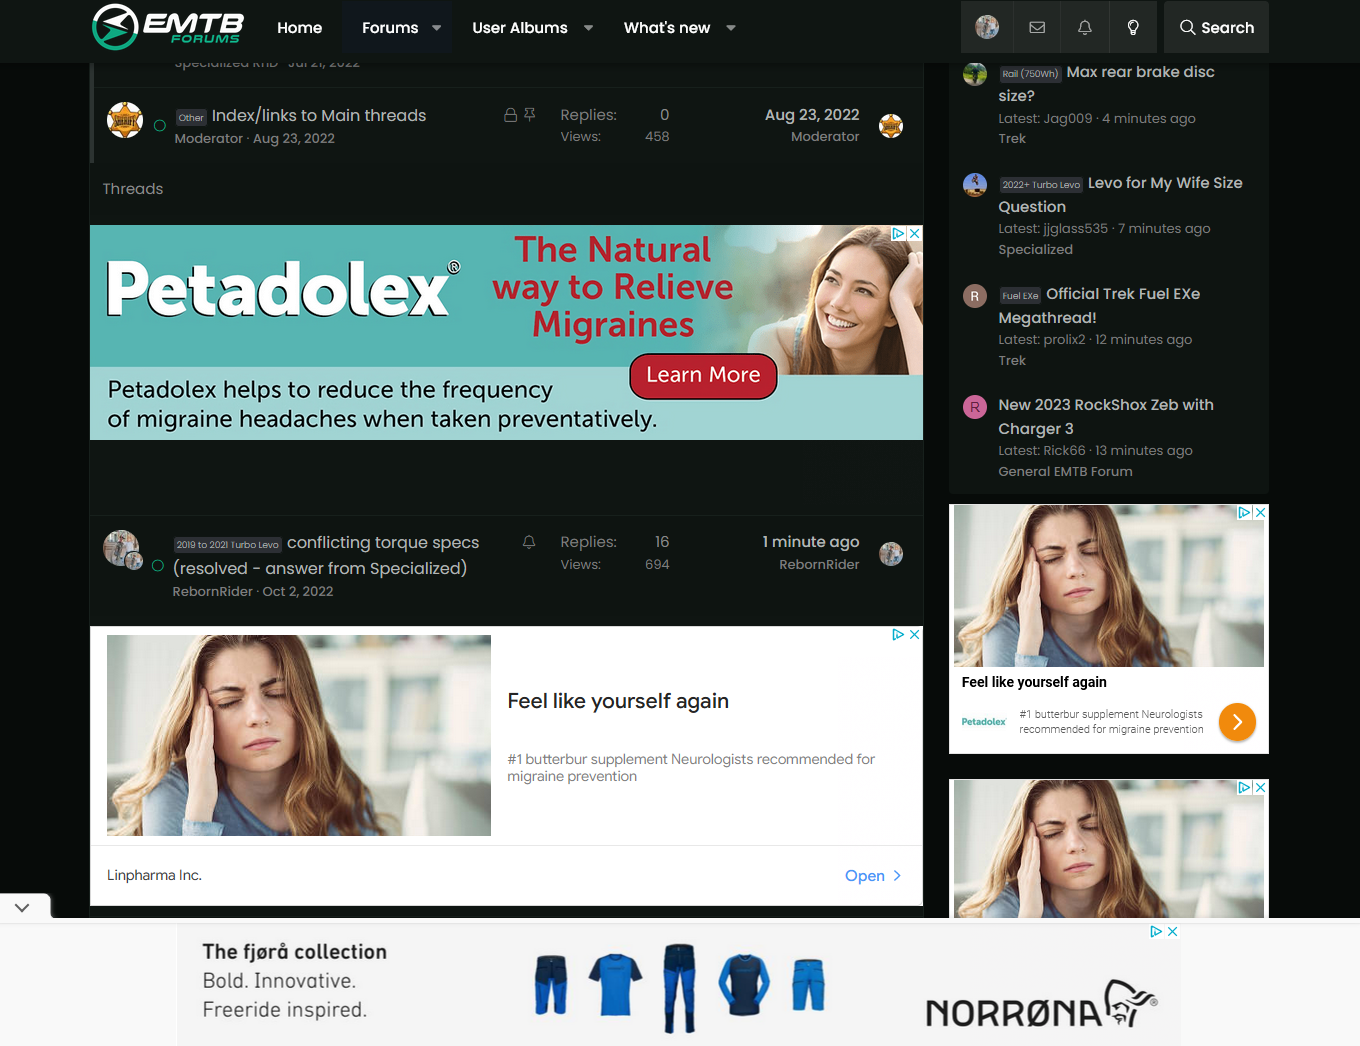This screenshot has width=1360, height=1046.
Task: Close the Norrøna bottom ad
Action: click(1172, 931)
